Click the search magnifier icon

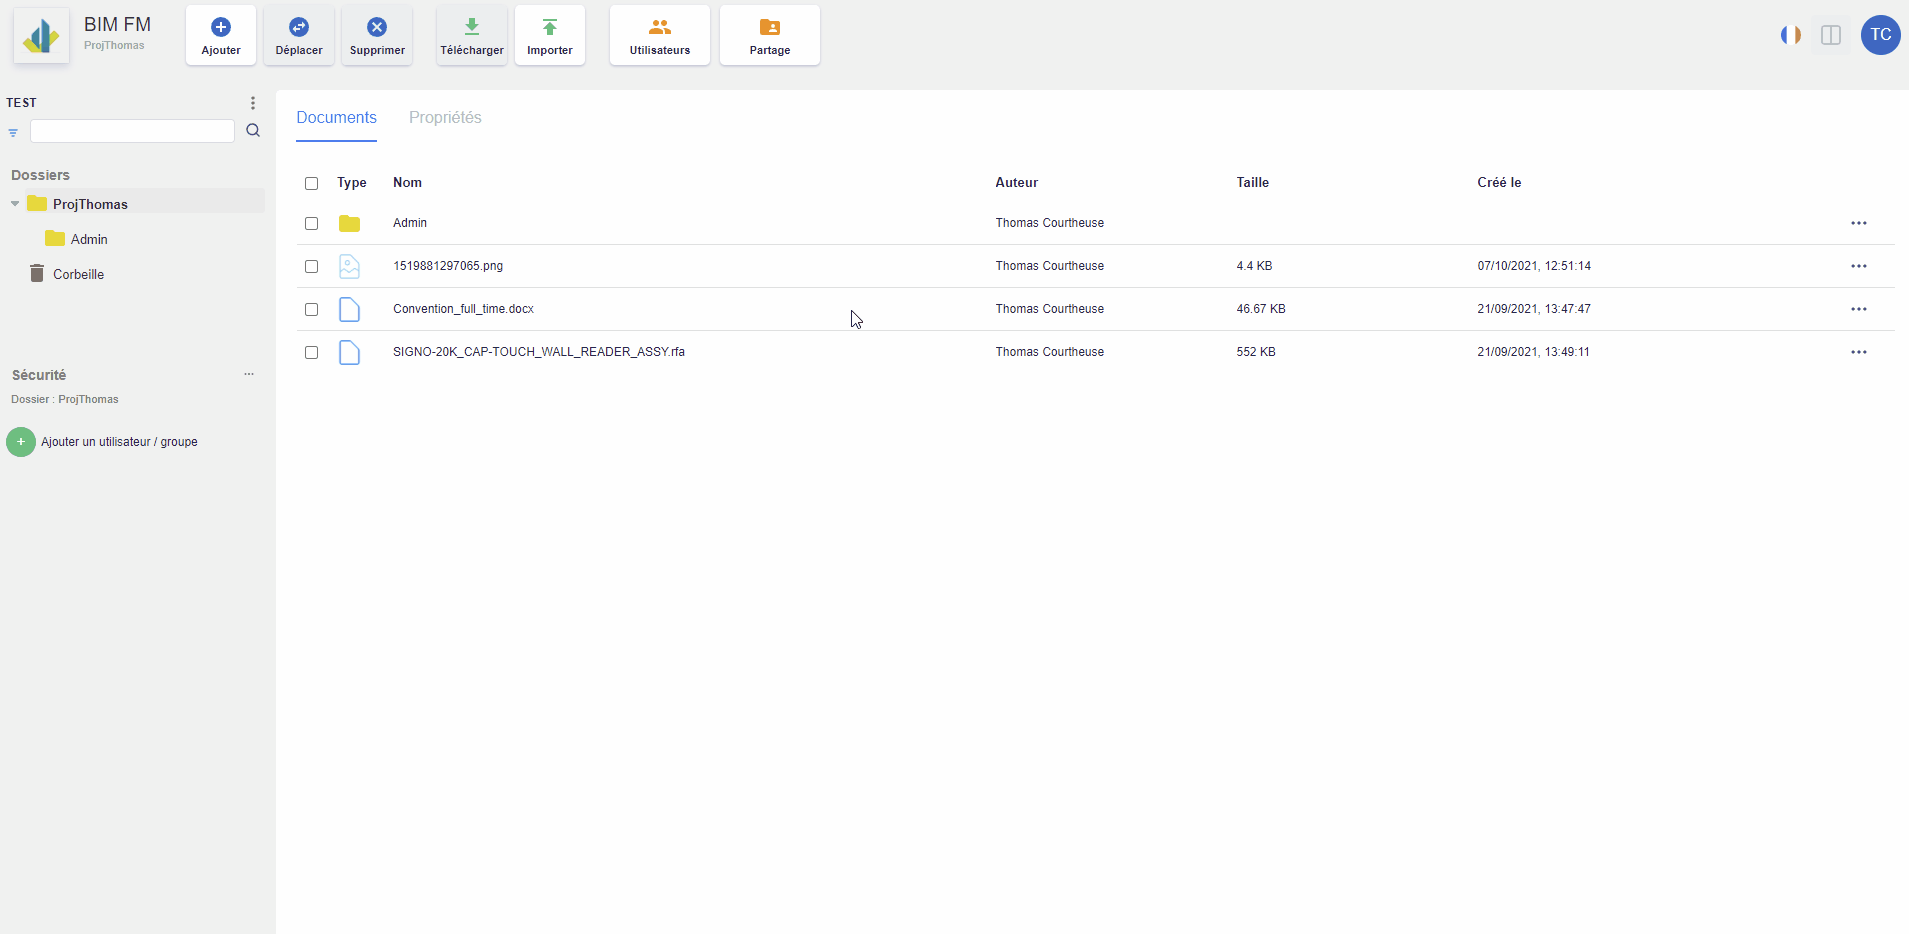[x=253, y=131]
